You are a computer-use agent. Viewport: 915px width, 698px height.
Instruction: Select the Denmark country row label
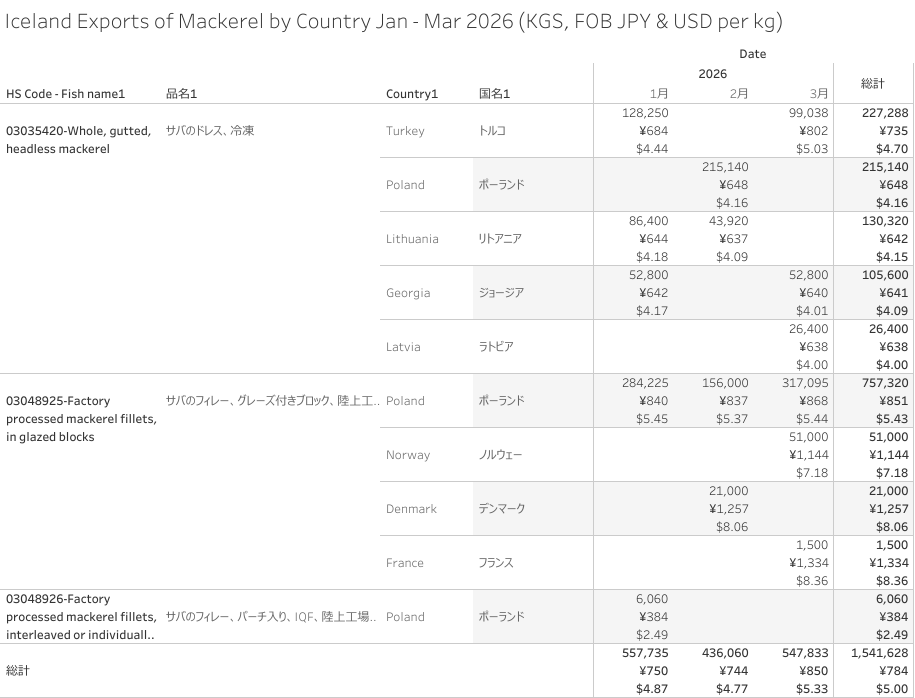[x=411, y=509]
